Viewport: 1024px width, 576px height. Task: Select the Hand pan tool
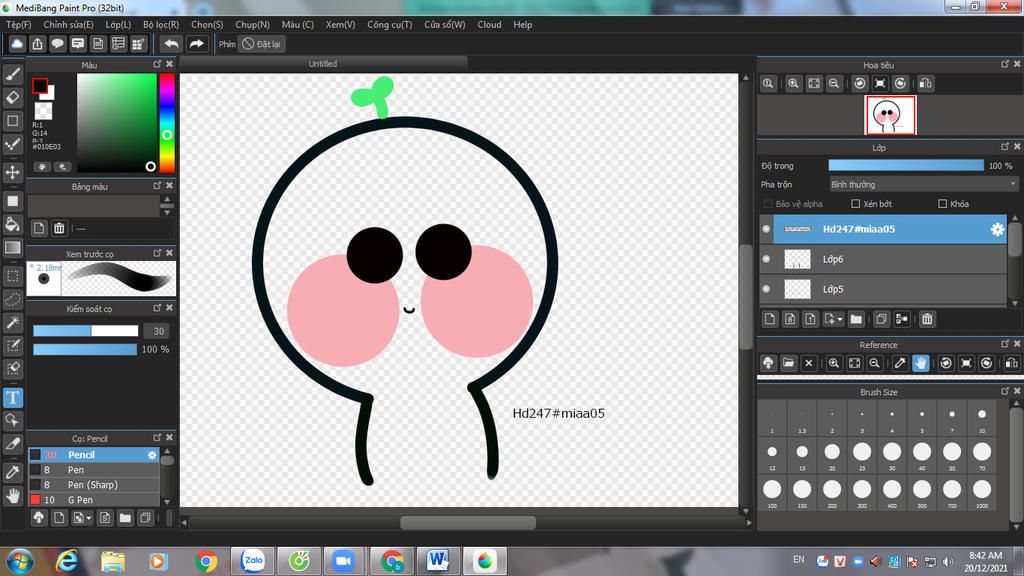(x=13, y=495)
